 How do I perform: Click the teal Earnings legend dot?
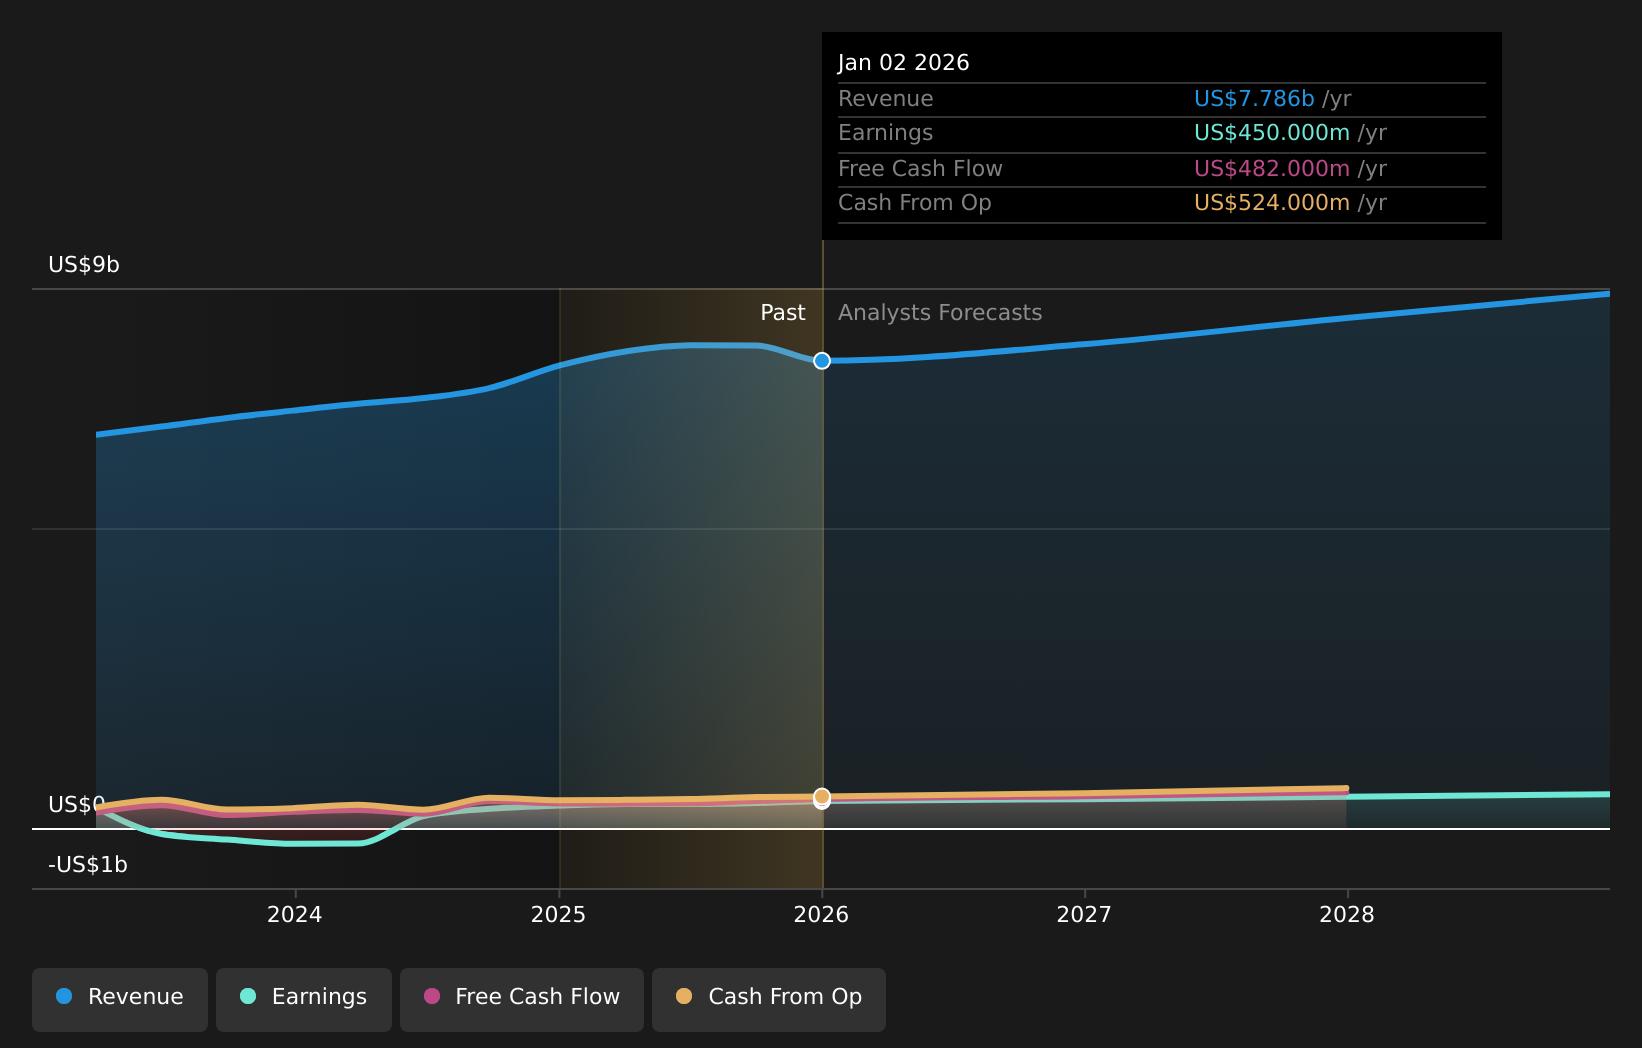click(248, 997)
